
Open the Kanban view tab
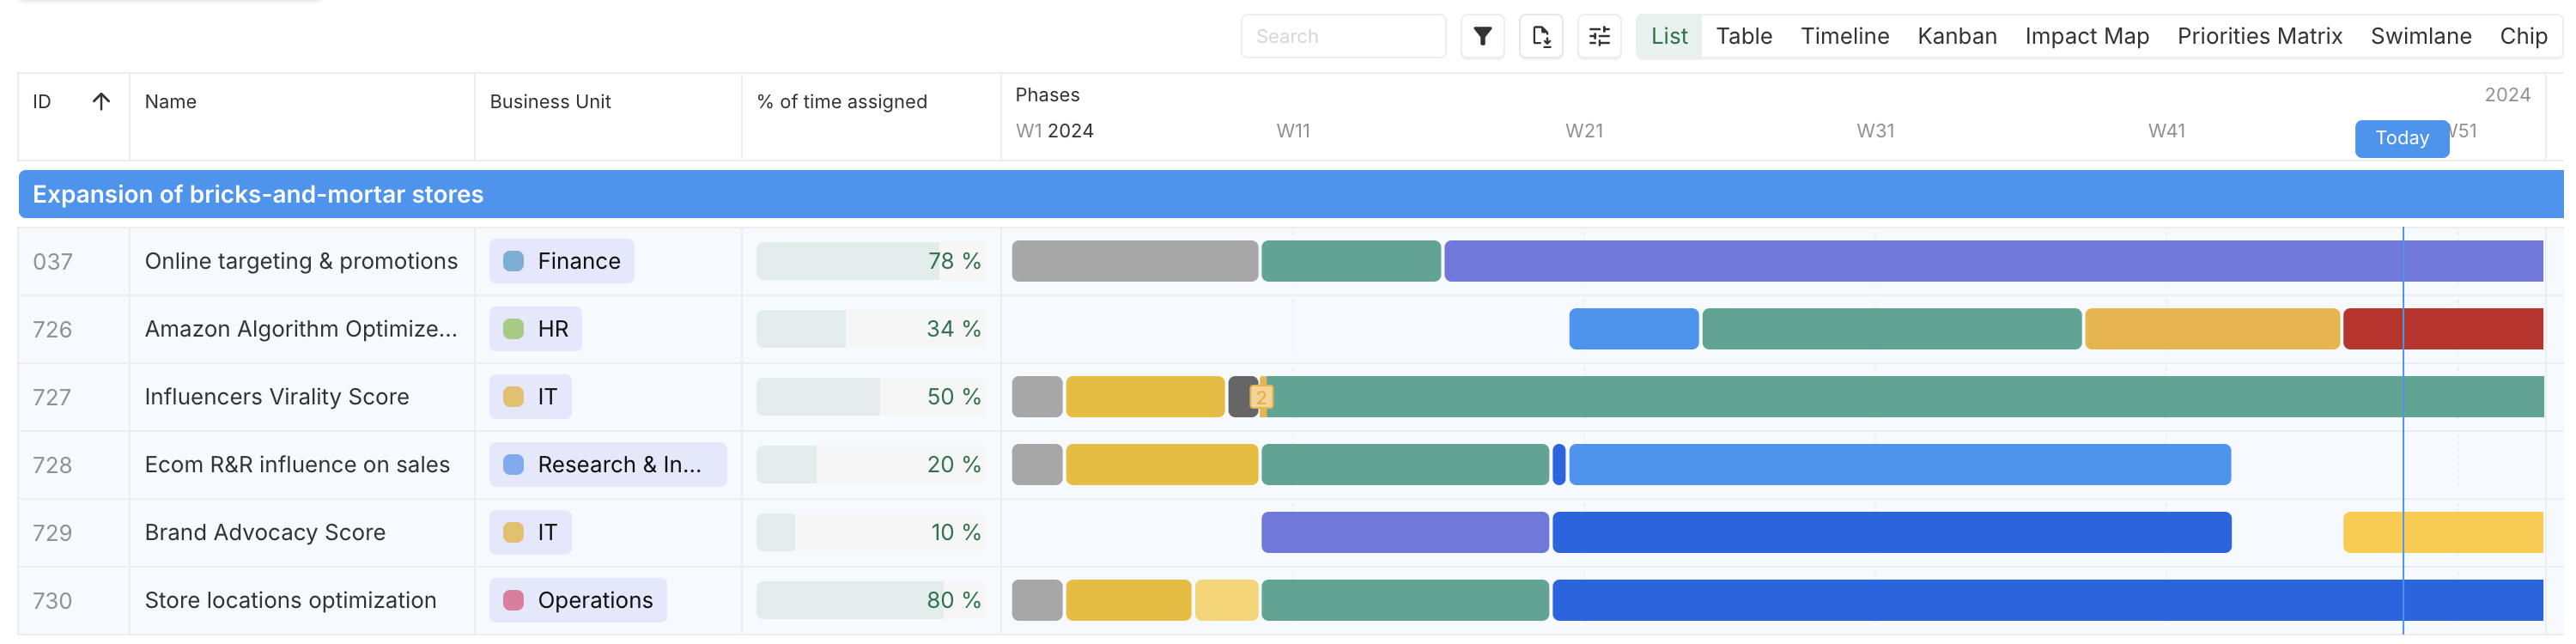click(1956, 37)
